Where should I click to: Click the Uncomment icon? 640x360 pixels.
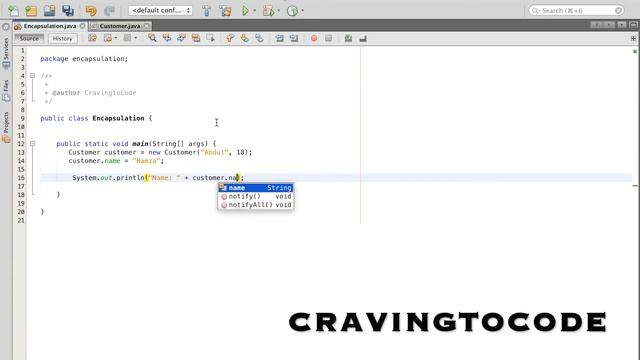(363, 38)
